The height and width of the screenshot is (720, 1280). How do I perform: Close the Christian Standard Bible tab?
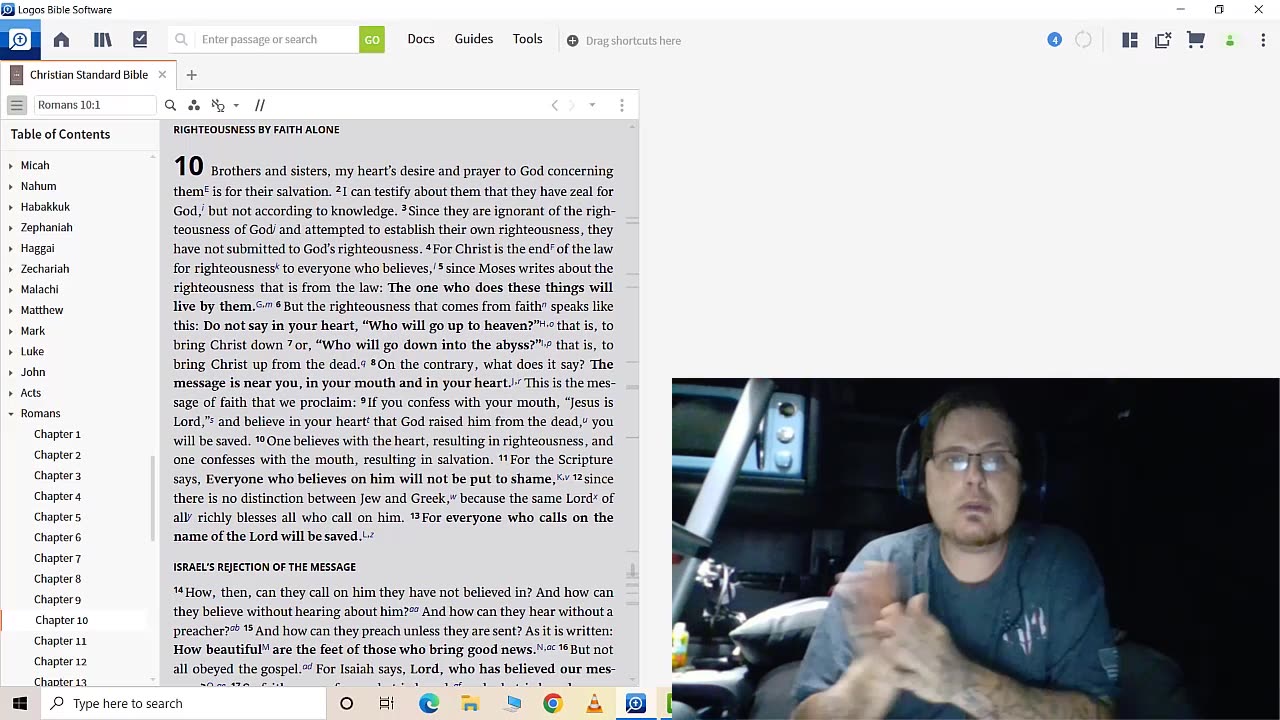coord(162,75)
